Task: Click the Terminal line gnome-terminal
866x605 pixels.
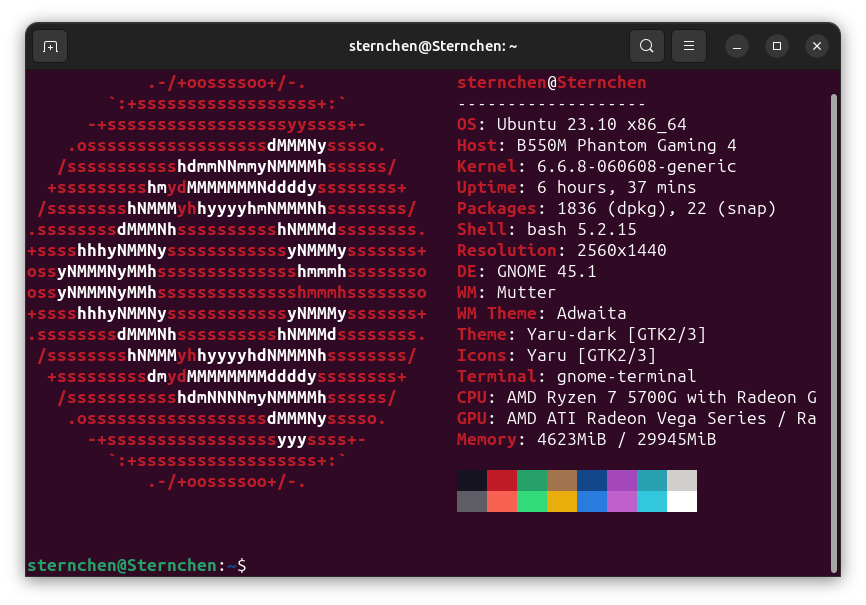Action: click(x=577, y=376)
